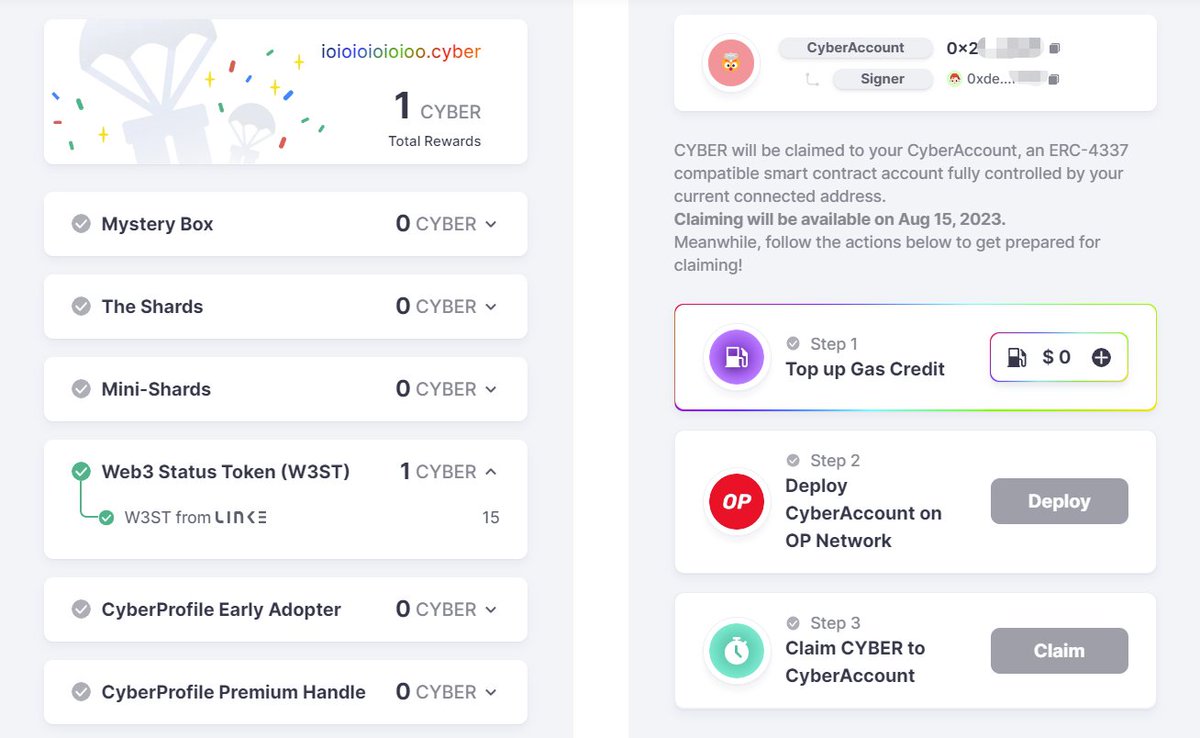Click the green stopwatch claim icon
Screen dimensions: 1200x738
pos(736,651)
